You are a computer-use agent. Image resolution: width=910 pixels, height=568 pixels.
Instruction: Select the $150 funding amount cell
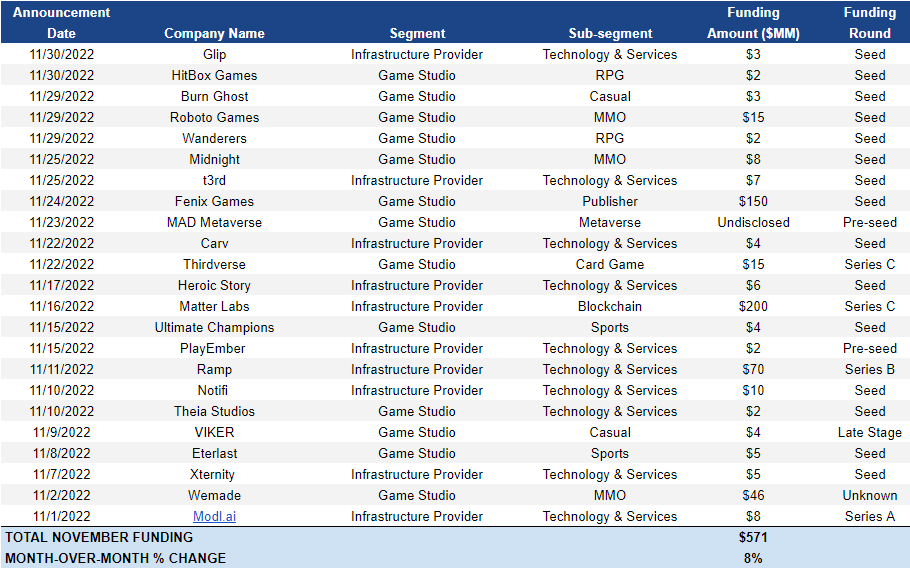[753, 201]
